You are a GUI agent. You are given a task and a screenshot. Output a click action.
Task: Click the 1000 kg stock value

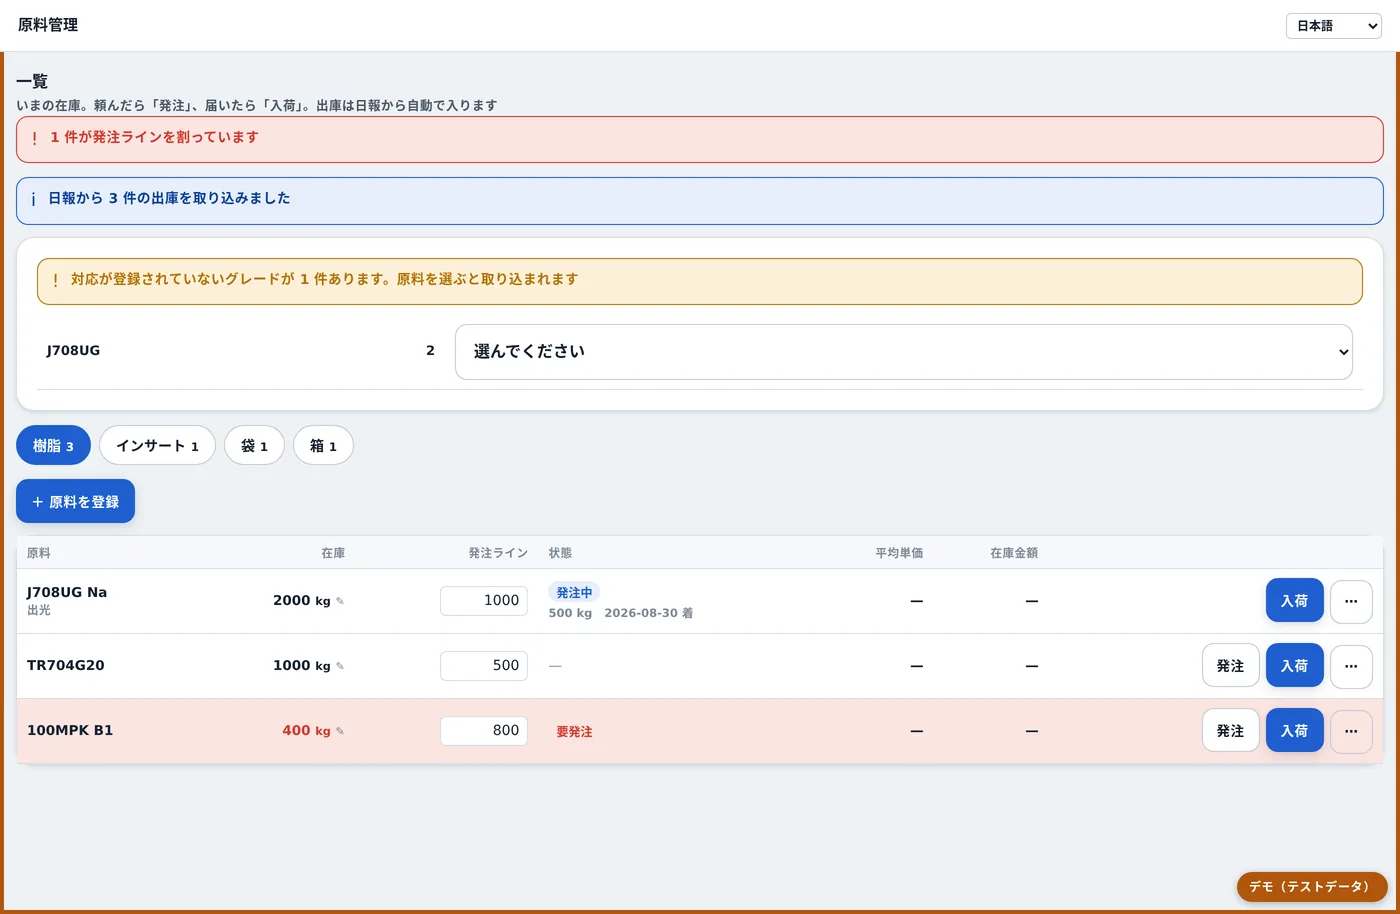(301, 666)
